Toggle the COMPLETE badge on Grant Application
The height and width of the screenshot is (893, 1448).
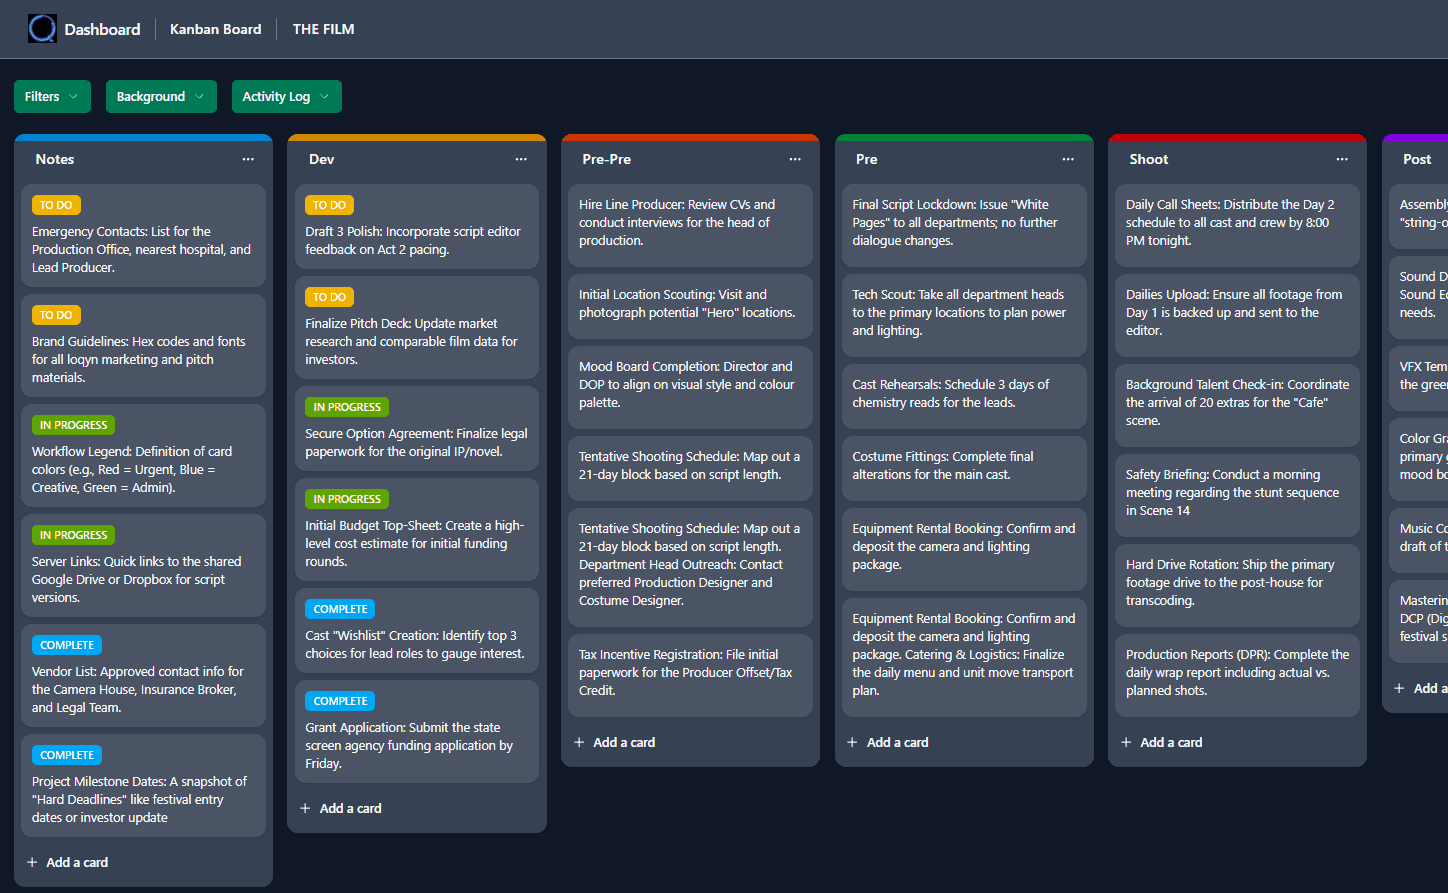(340, 700)
